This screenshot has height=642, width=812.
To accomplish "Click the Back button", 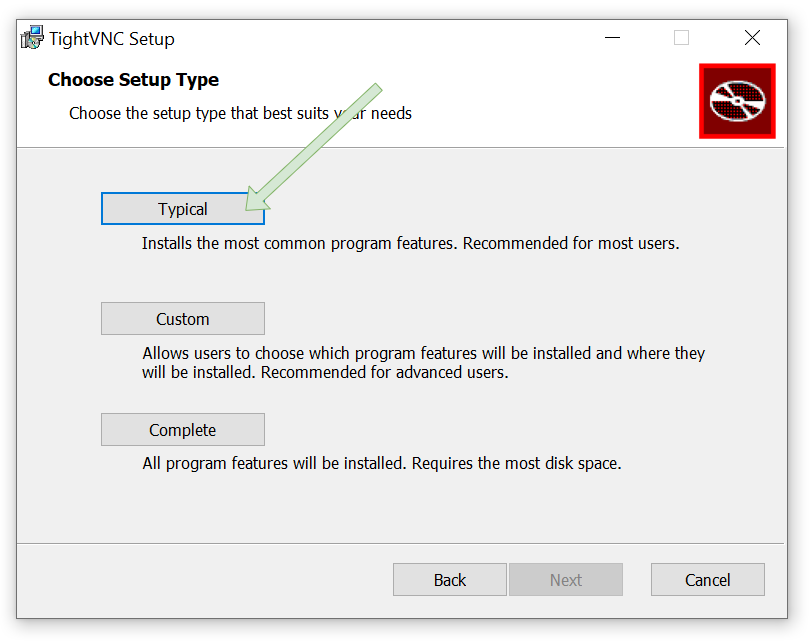I will click(x=449, y=579).
